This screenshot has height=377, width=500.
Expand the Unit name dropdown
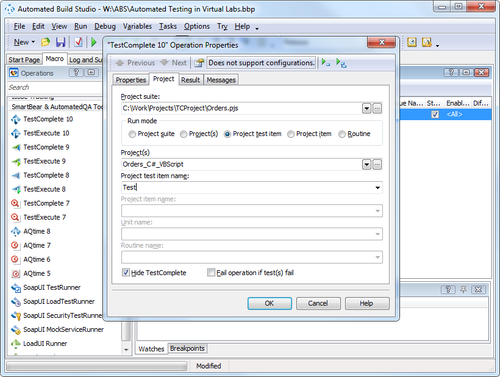point(377,234)
